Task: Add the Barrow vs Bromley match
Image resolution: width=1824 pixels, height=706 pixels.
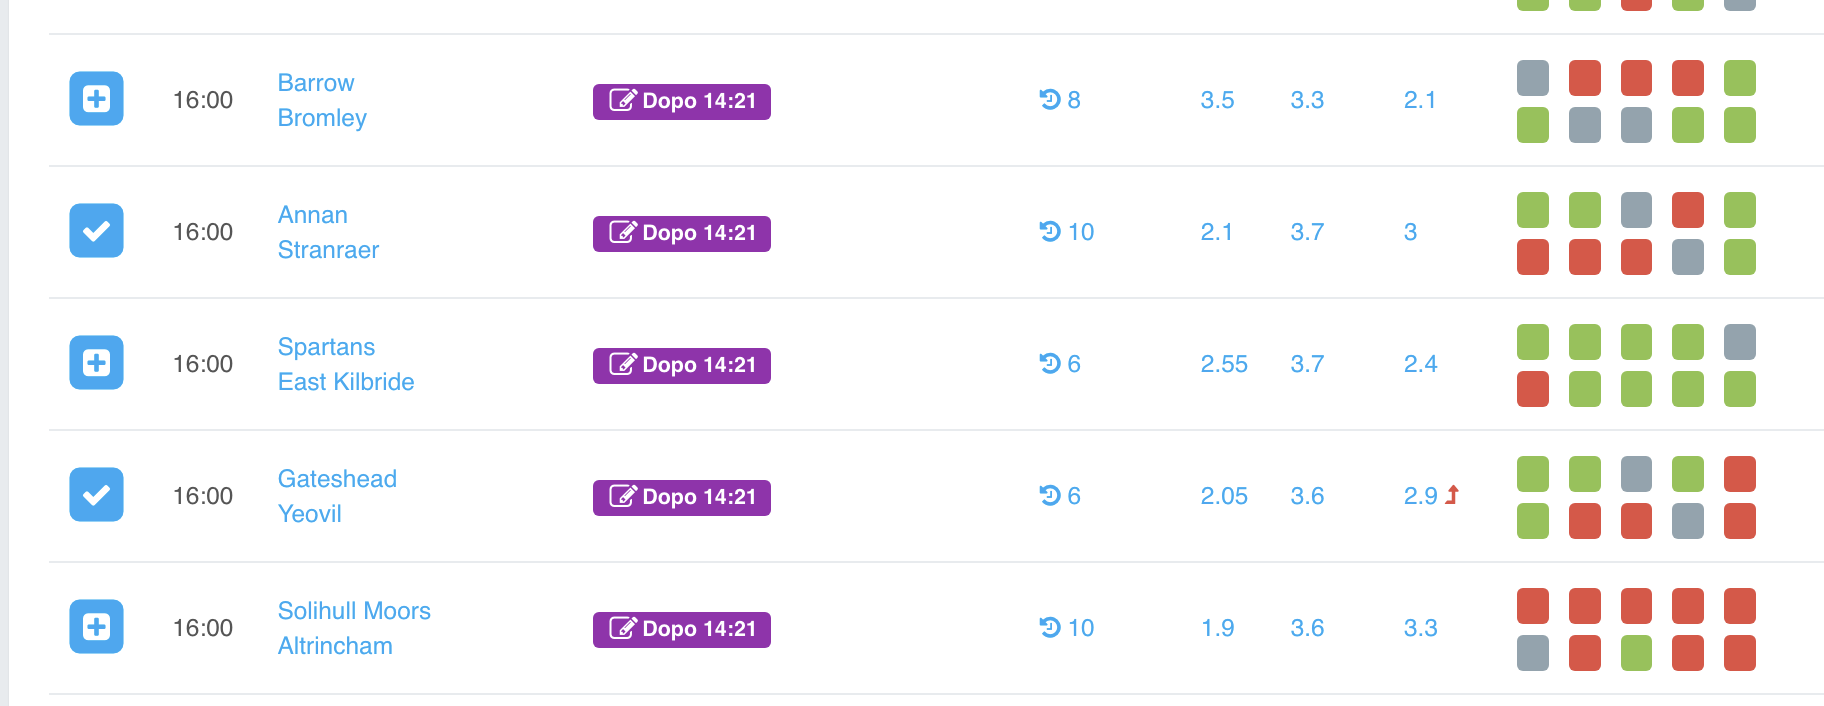Action: (x=96, y=99)
